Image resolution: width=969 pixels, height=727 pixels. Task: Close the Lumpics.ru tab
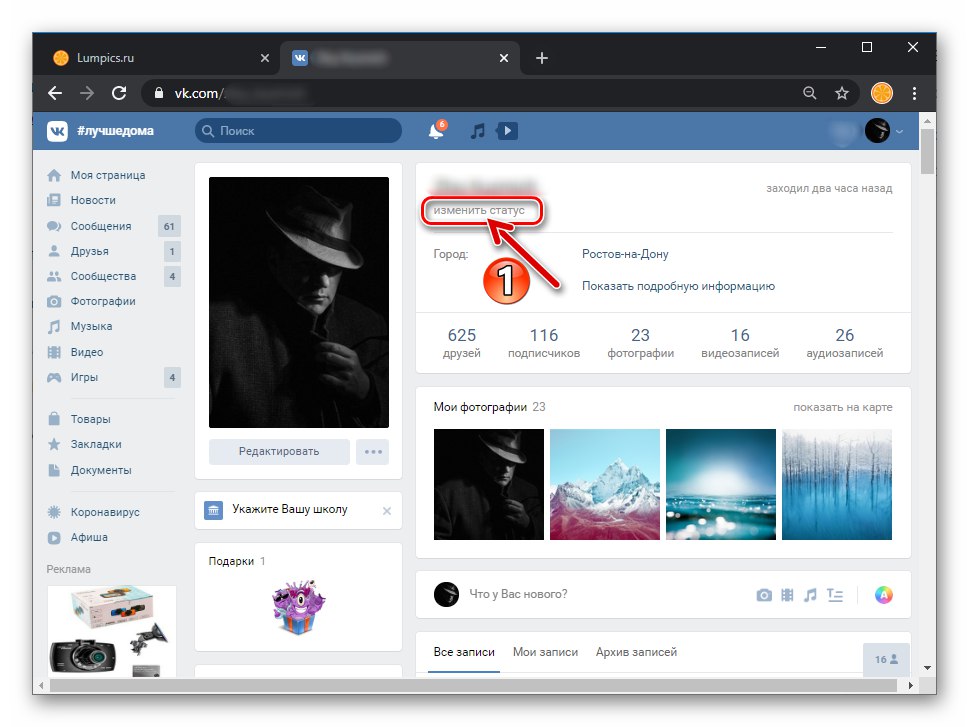tap(264, 58)
